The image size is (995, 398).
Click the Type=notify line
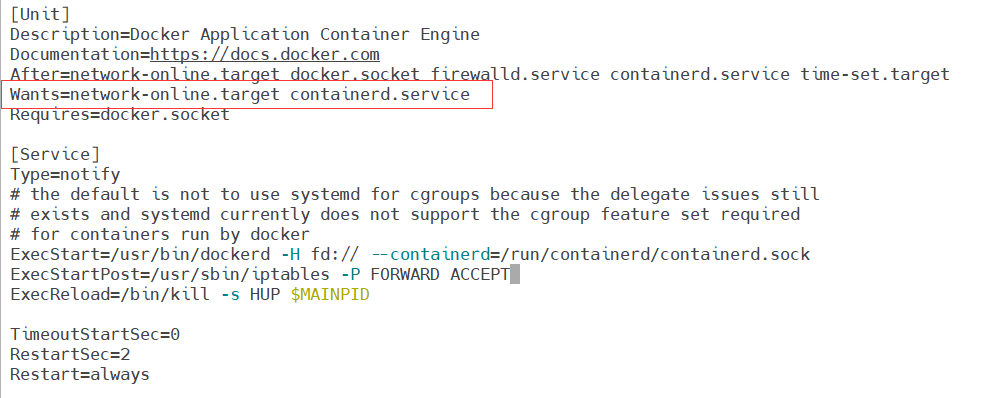point(65,175)
